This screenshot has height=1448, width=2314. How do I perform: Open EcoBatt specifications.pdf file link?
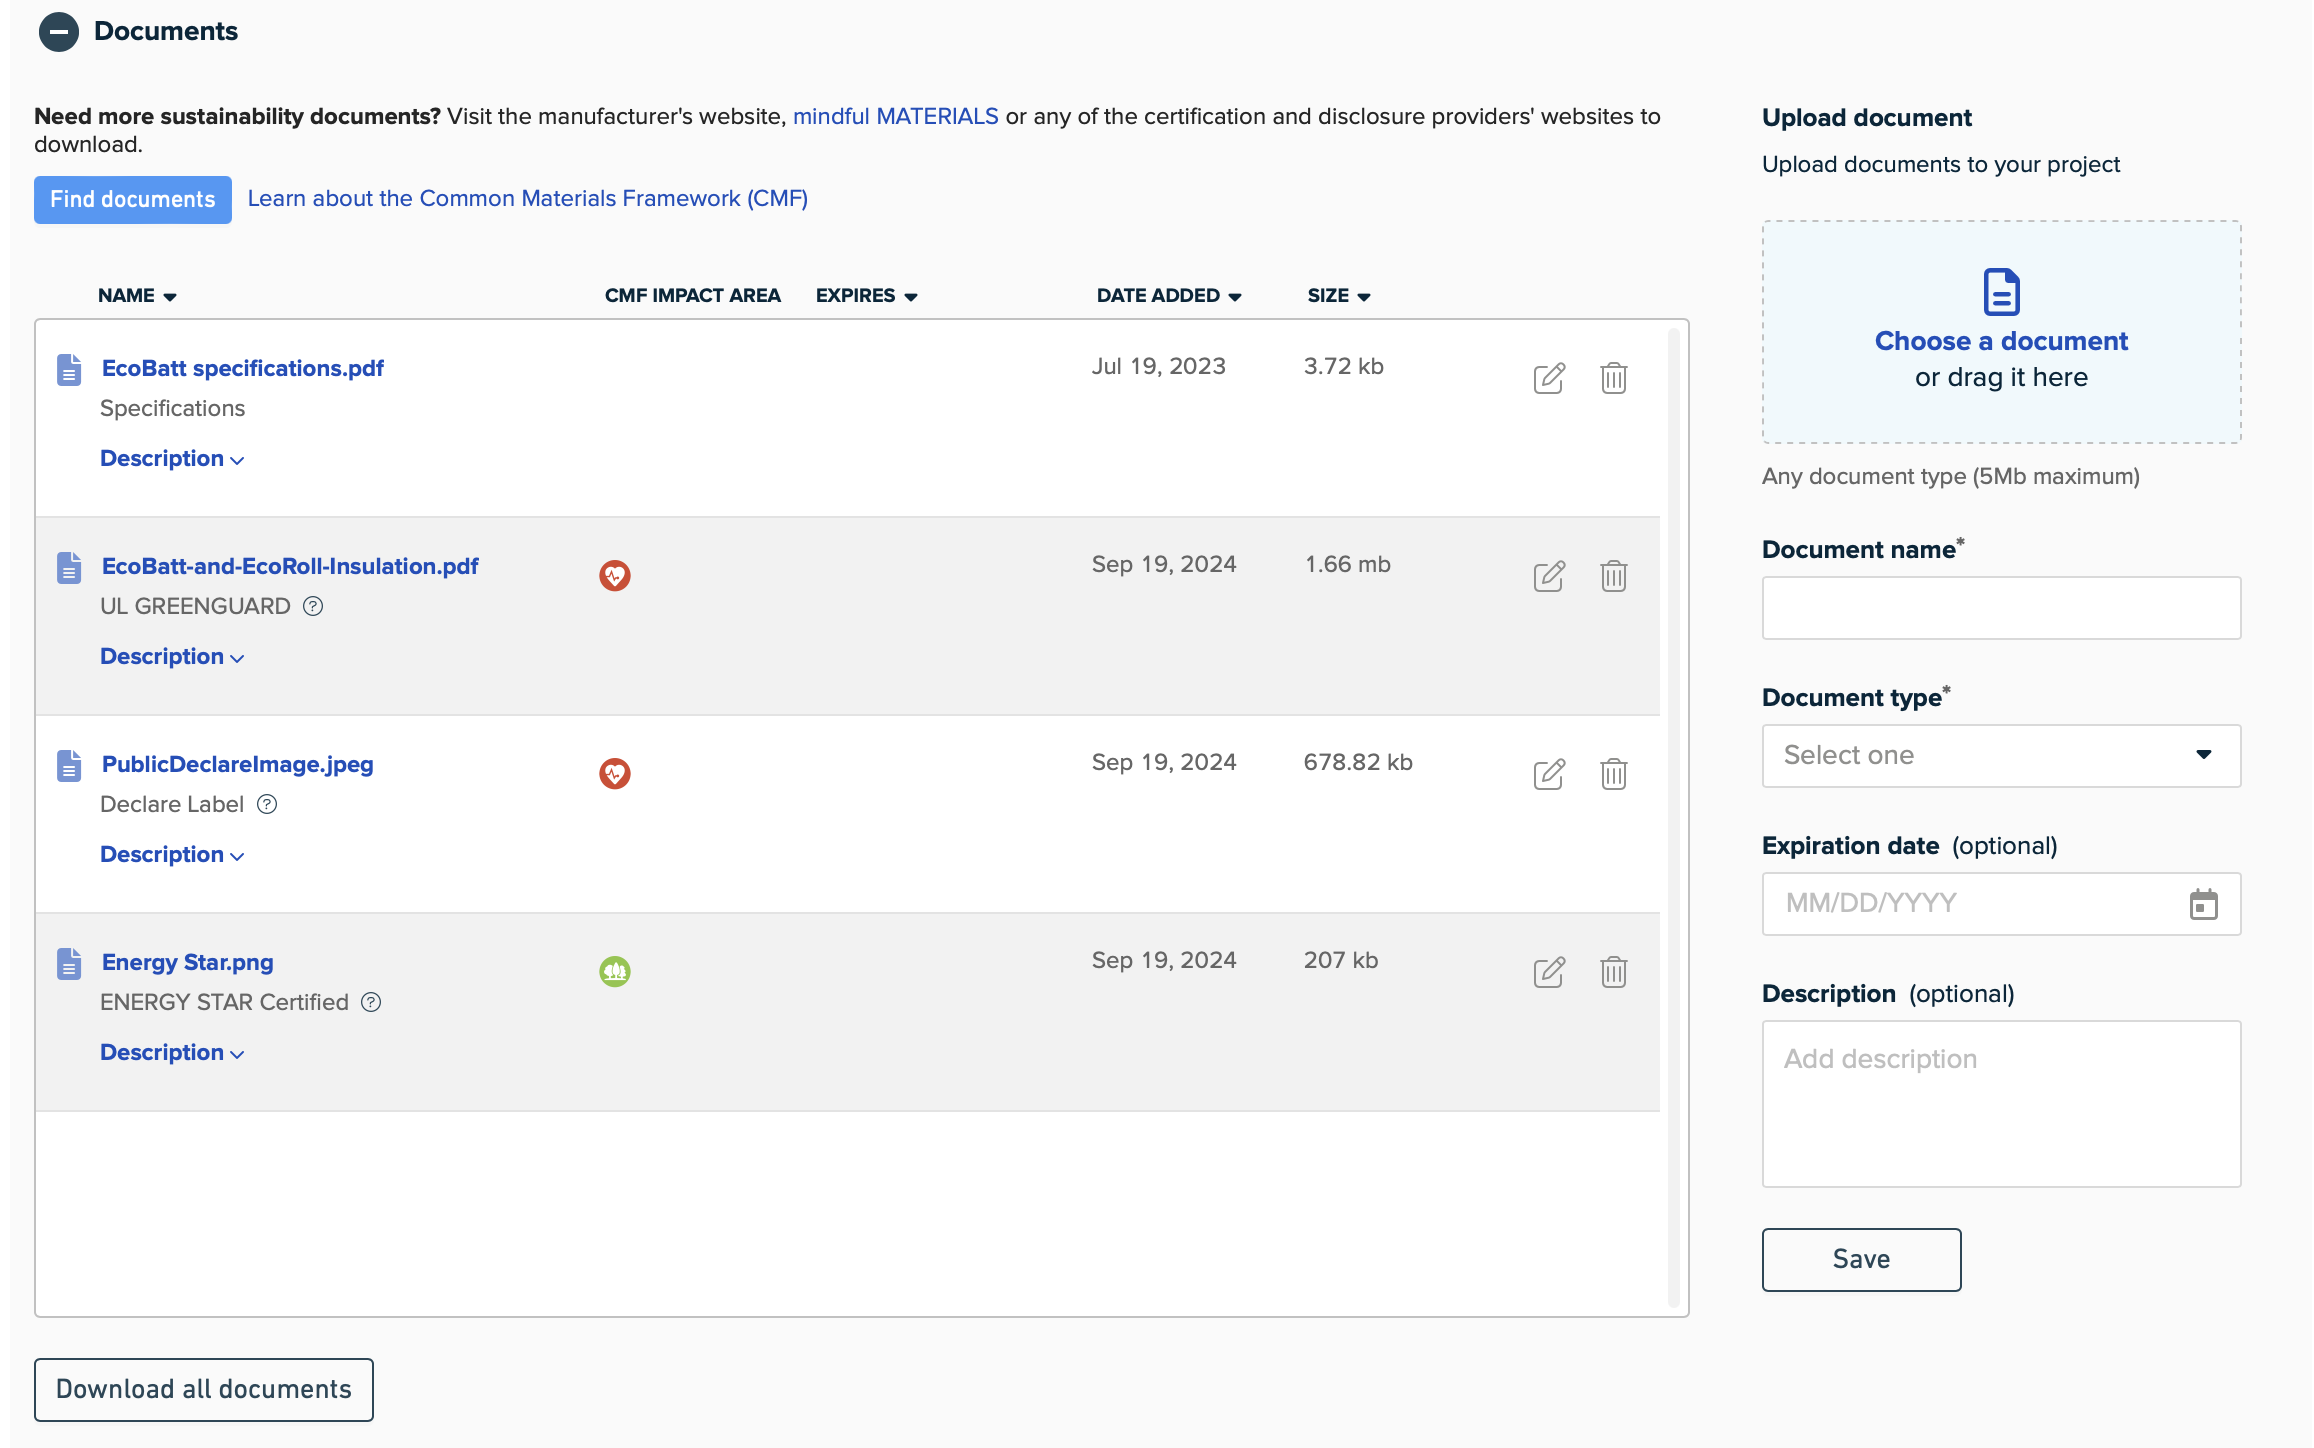pyautogui.click(x=243, y=369)
